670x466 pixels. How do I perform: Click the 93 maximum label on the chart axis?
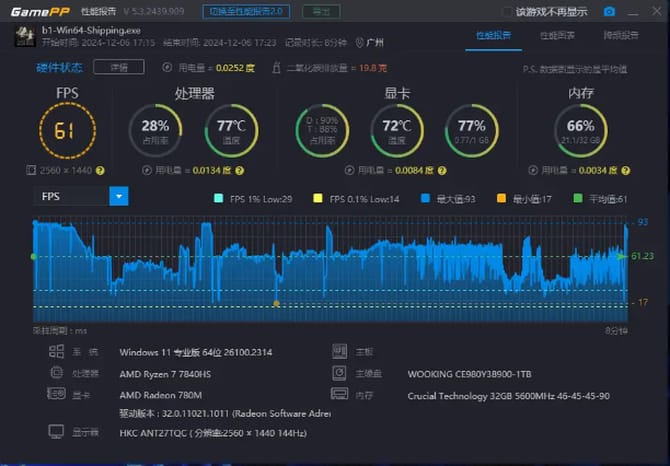coord(643,222)
